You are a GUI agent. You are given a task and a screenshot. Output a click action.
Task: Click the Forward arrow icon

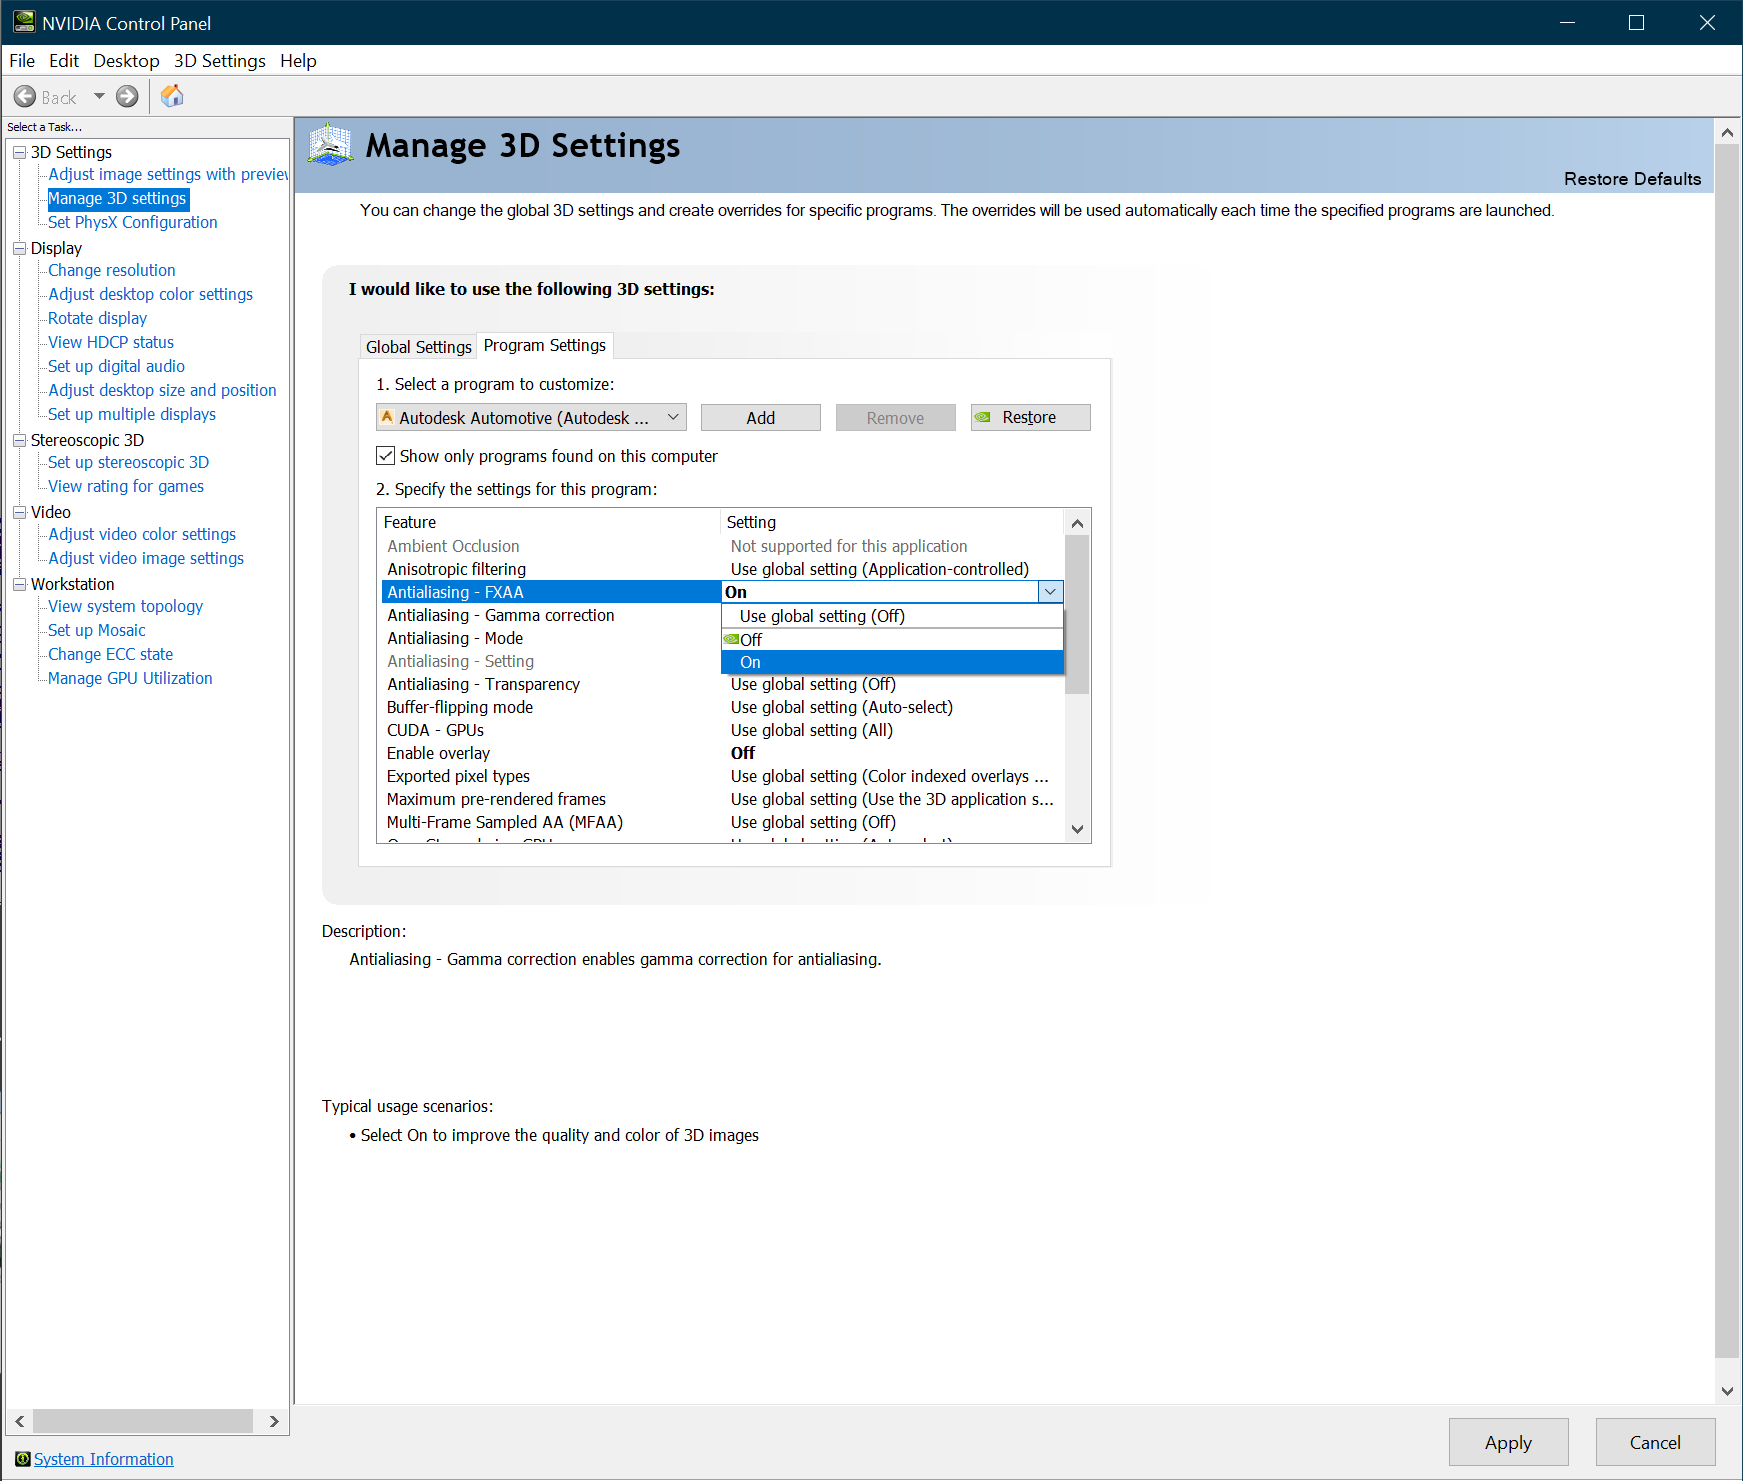pos(127,97)
